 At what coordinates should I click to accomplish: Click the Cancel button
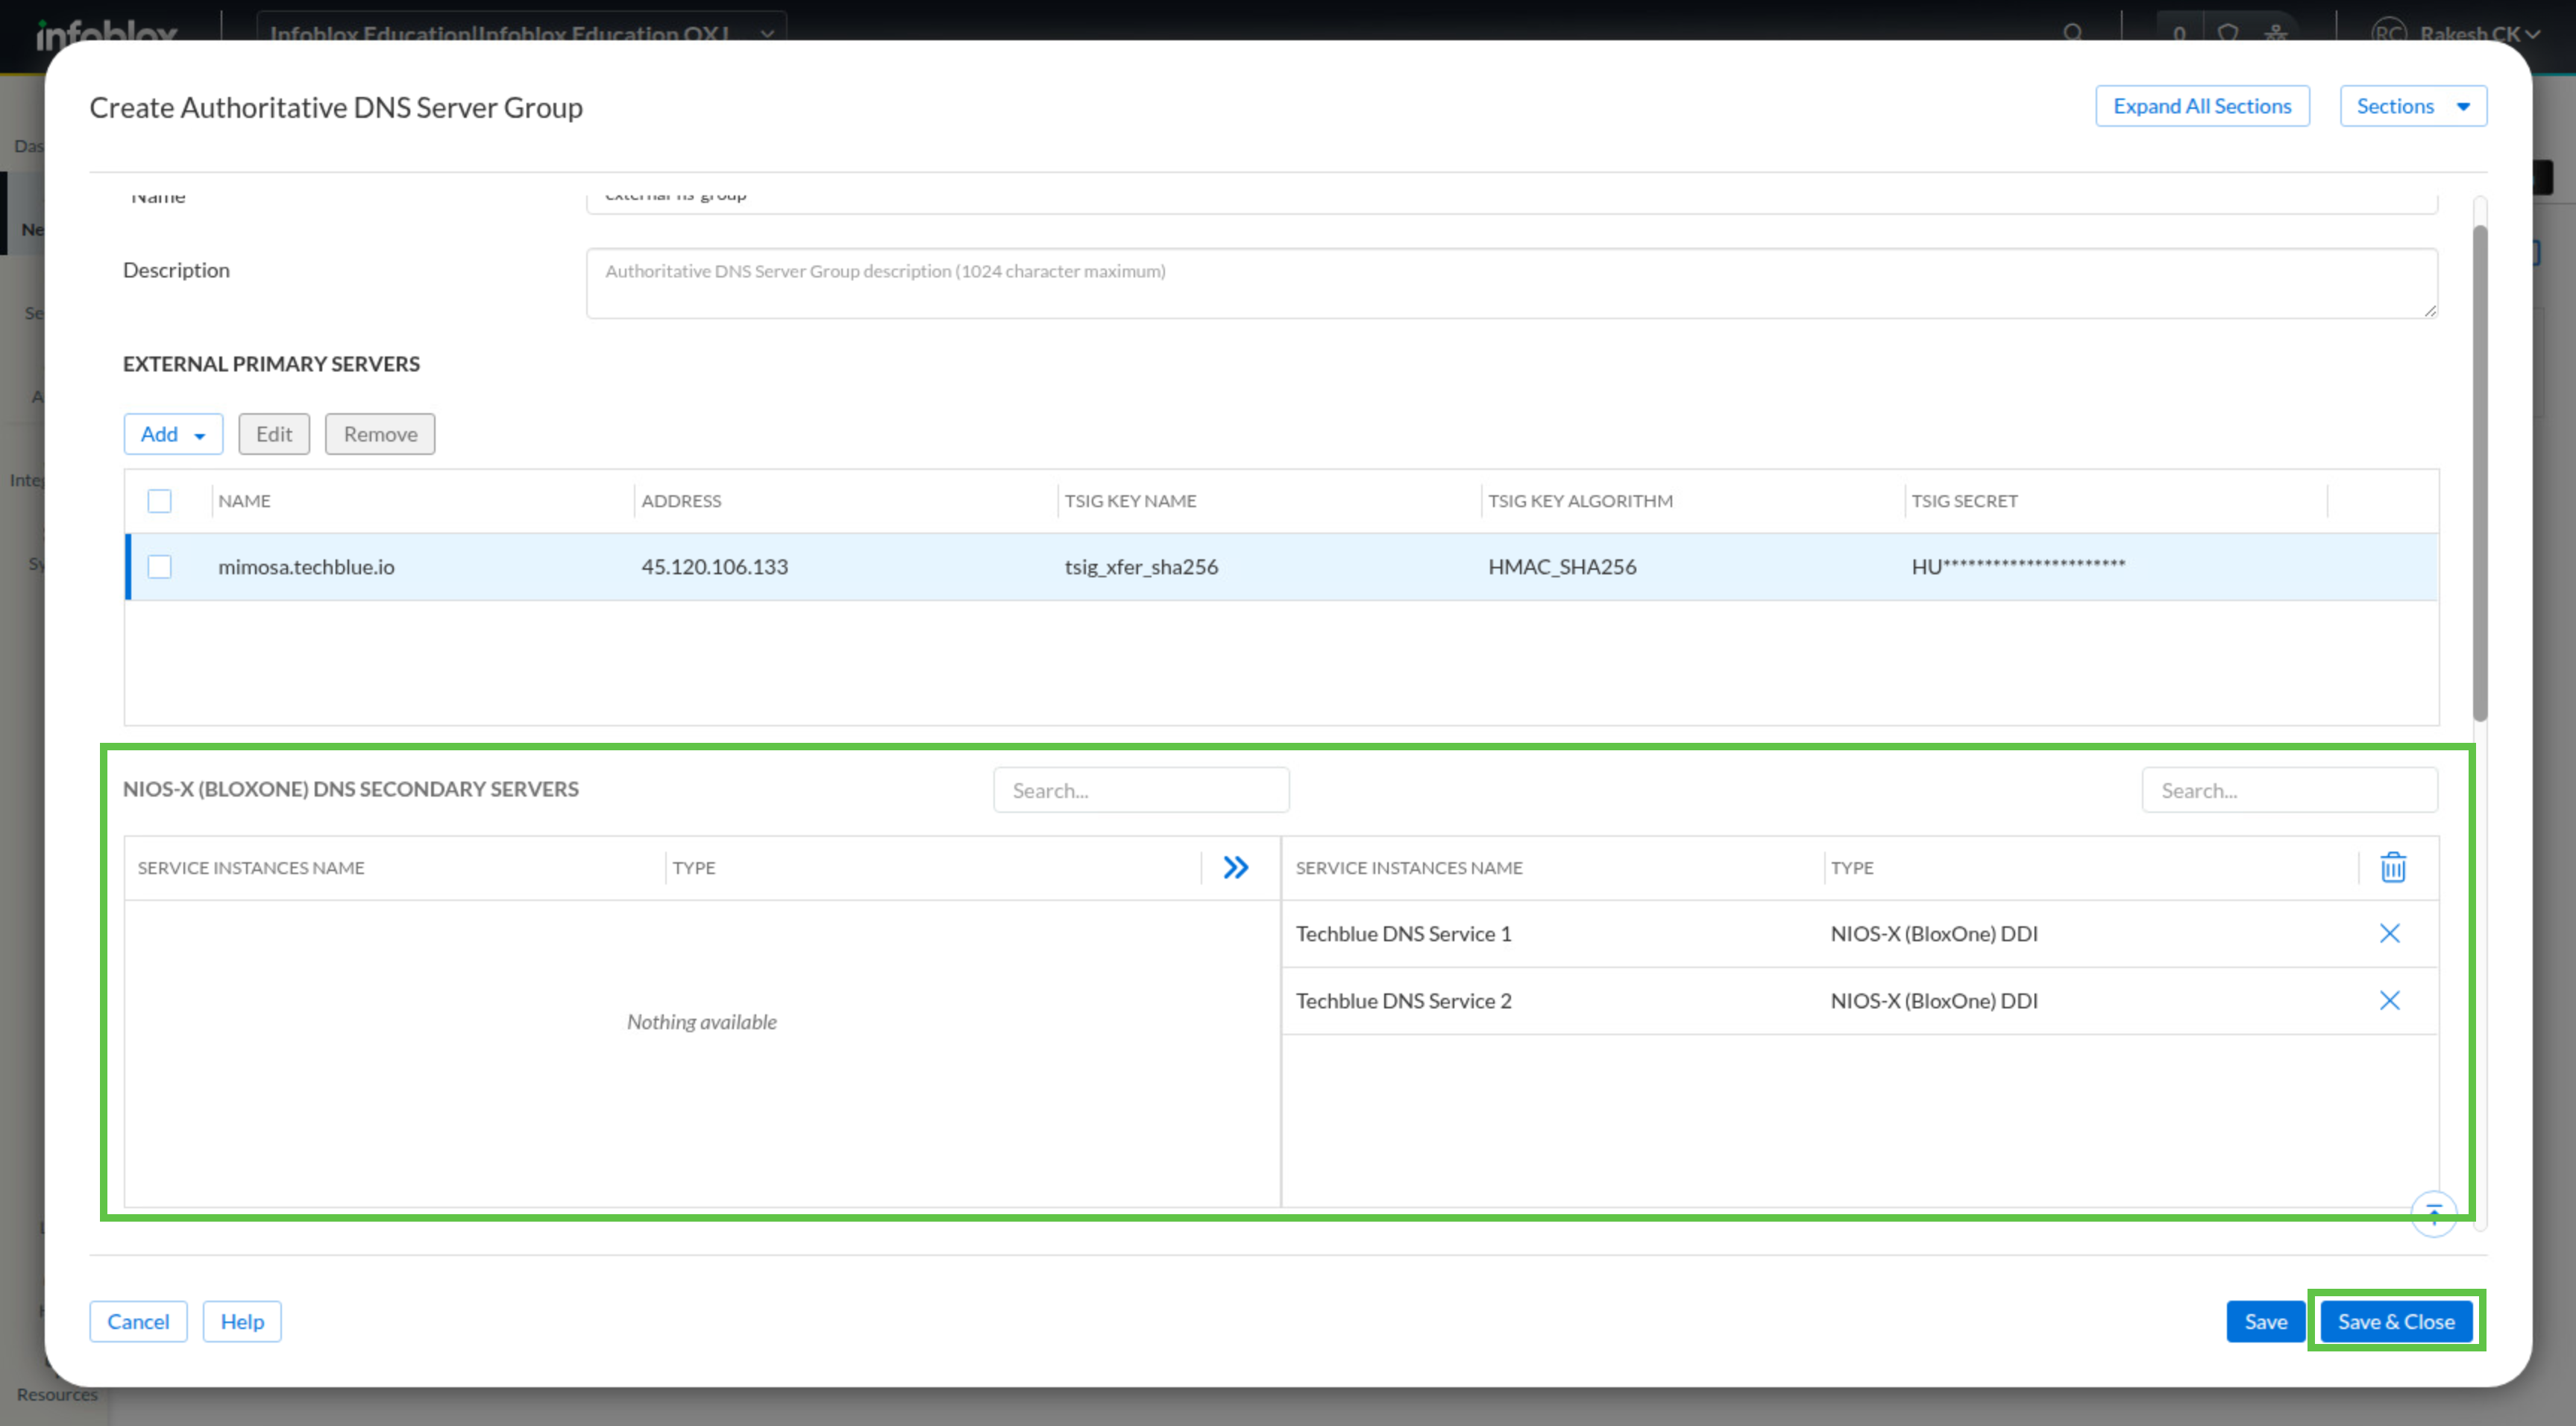tap(138, 1321)
